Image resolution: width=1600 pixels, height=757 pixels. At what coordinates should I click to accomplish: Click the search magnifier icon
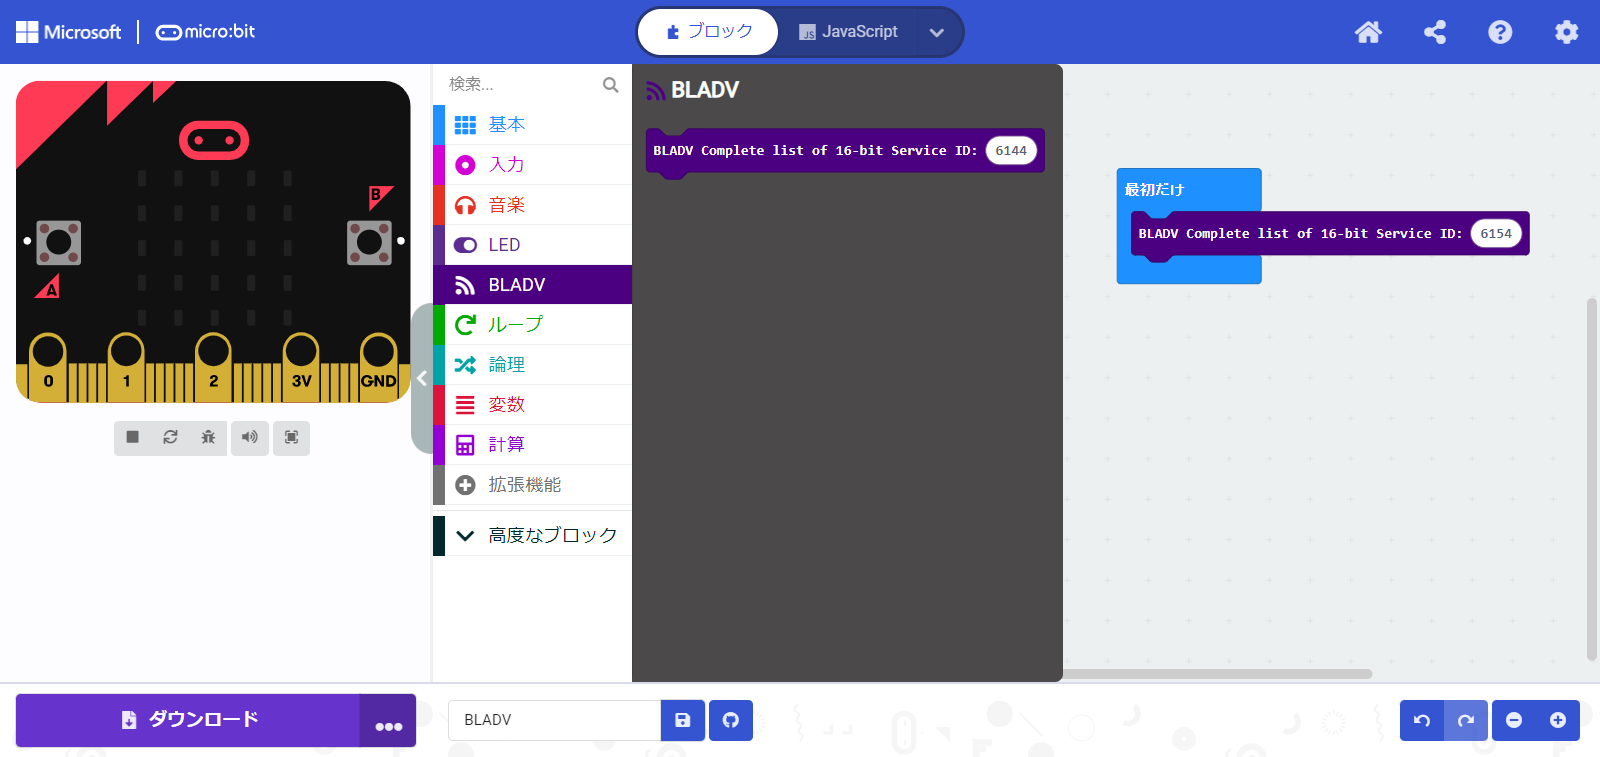[611, 85]
